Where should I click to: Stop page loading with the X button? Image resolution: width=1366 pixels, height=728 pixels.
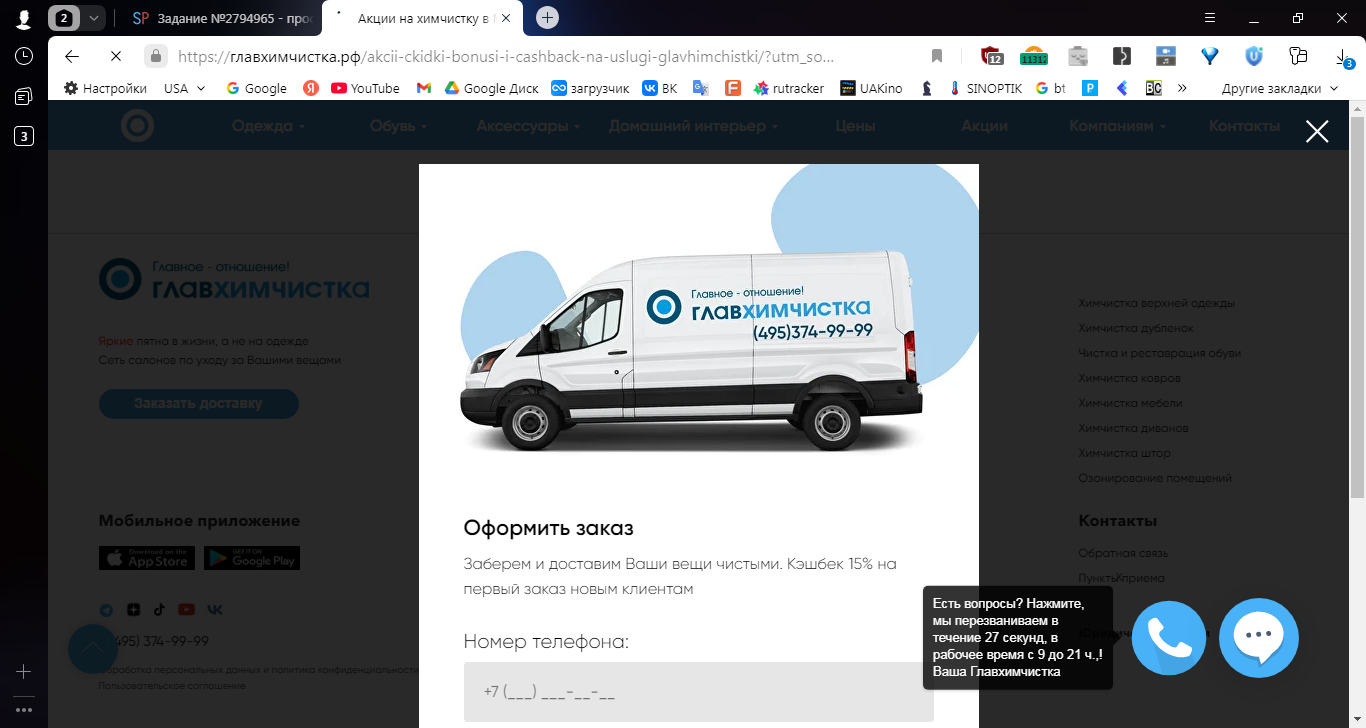point(115,56)
